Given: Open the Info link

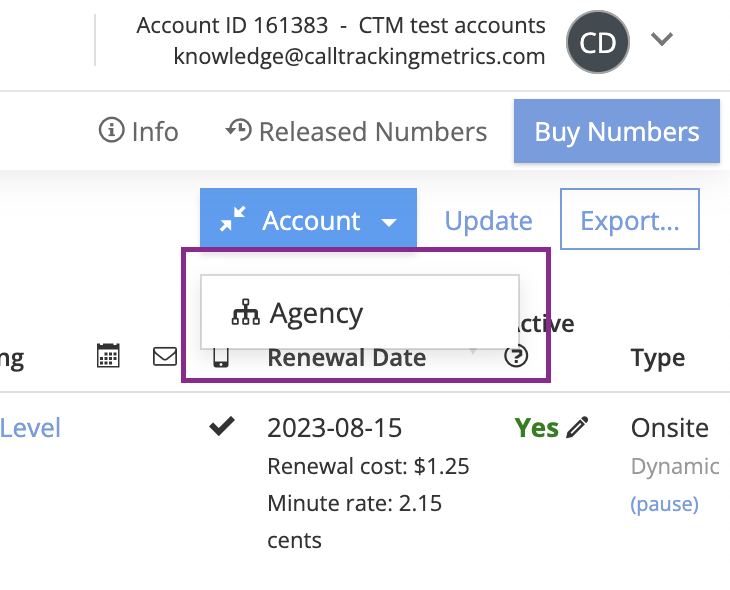Looking at the screenshot, I should 139,131.
